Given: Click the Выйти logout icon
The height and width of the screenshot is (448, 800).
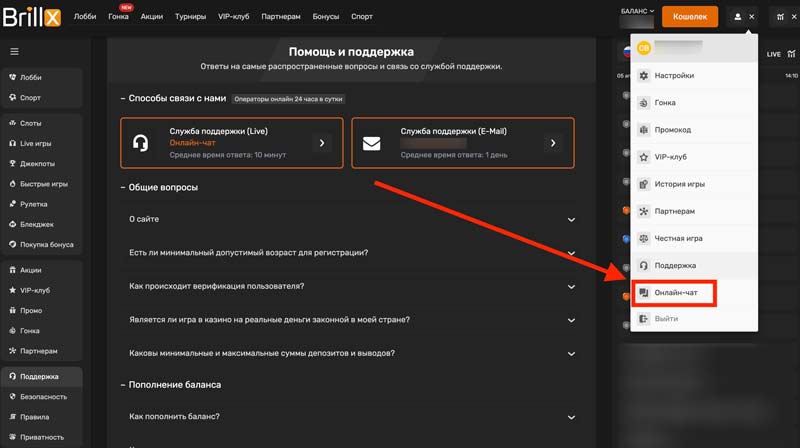Looking at the screenshot, I should (644, 319).
